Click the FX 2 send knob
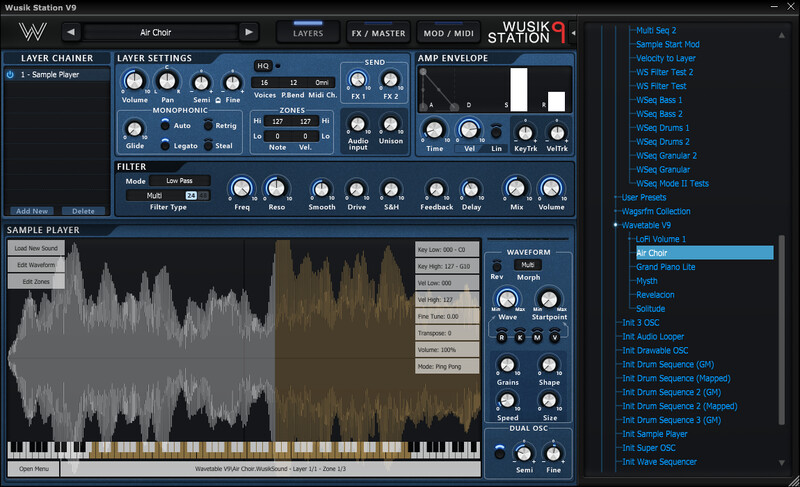The width and height of the screenshot is (800, 487). click(390, 80)
